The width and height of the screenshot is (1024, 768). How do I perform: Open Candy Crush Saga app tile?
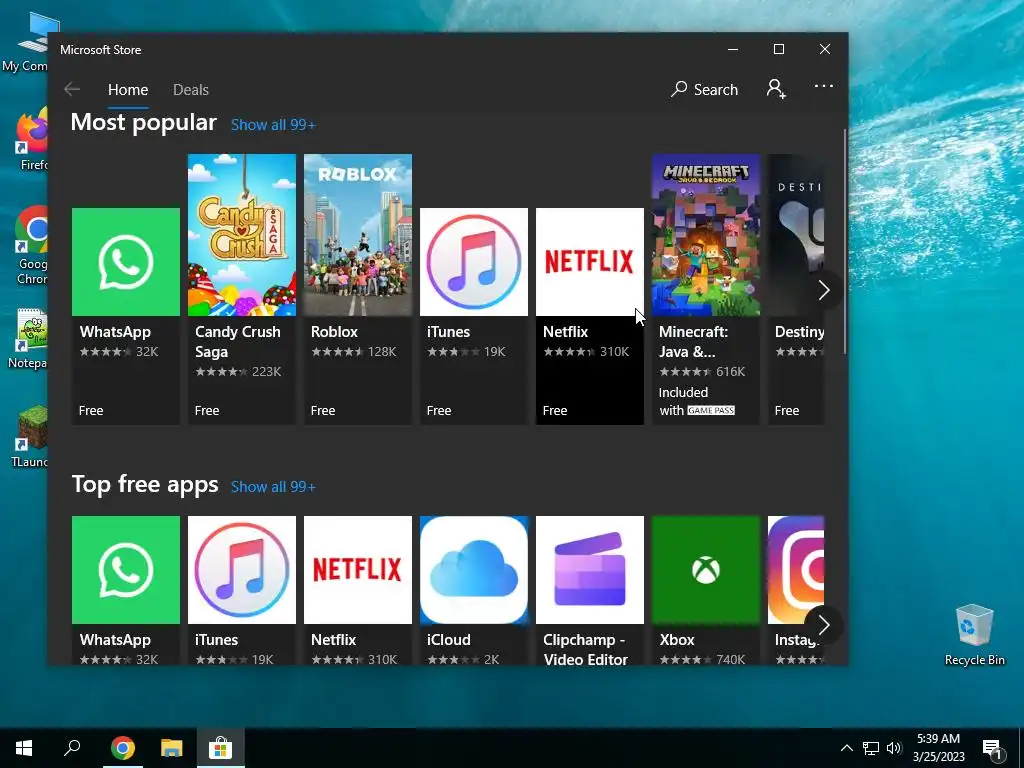[x=242, y=289]
